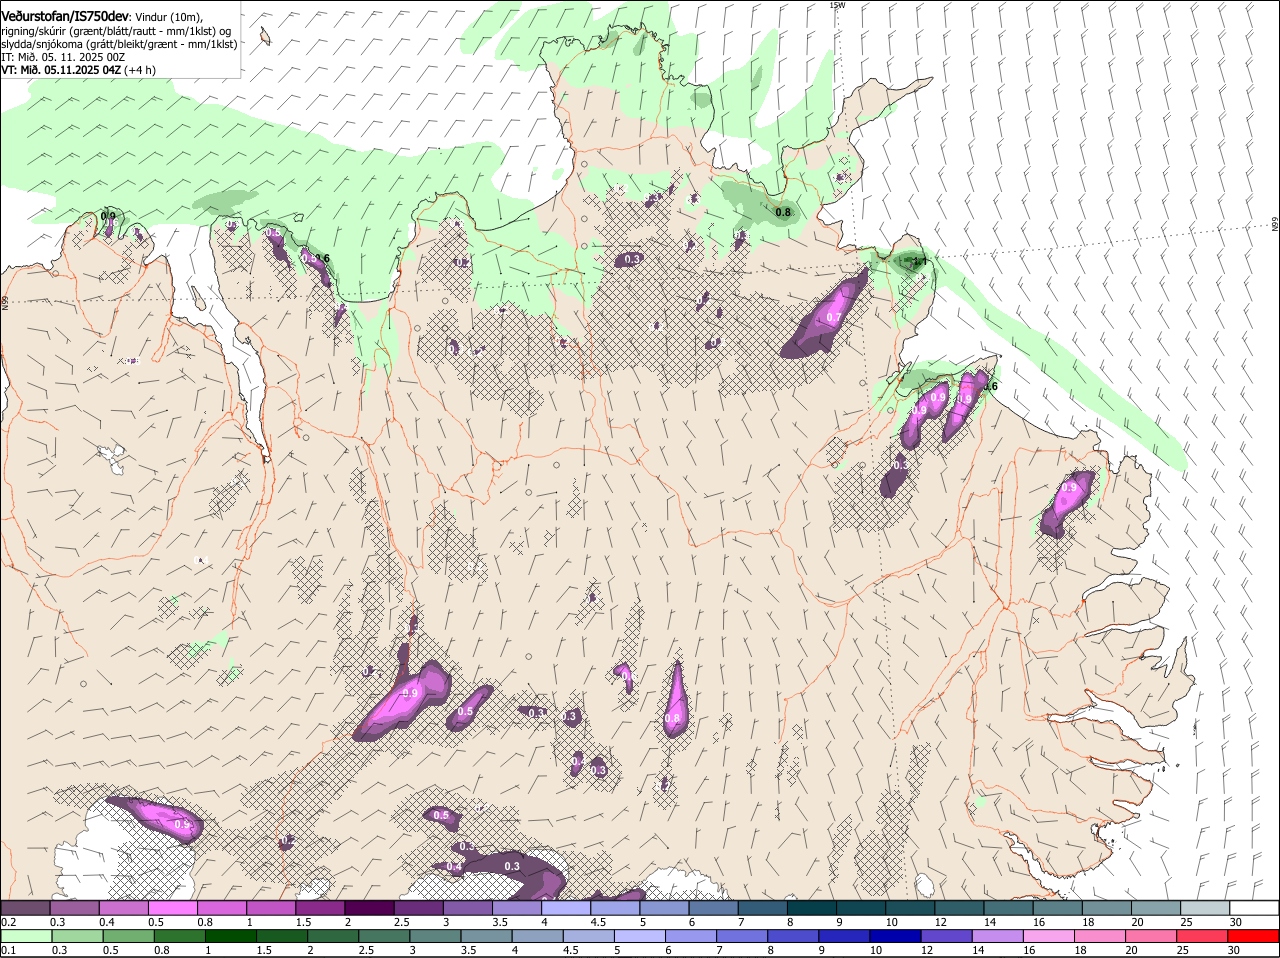Viewport: 1280px width, 958px height.
Task: Pick the rain legend swatch between 6 and 7
Action: 691,936
